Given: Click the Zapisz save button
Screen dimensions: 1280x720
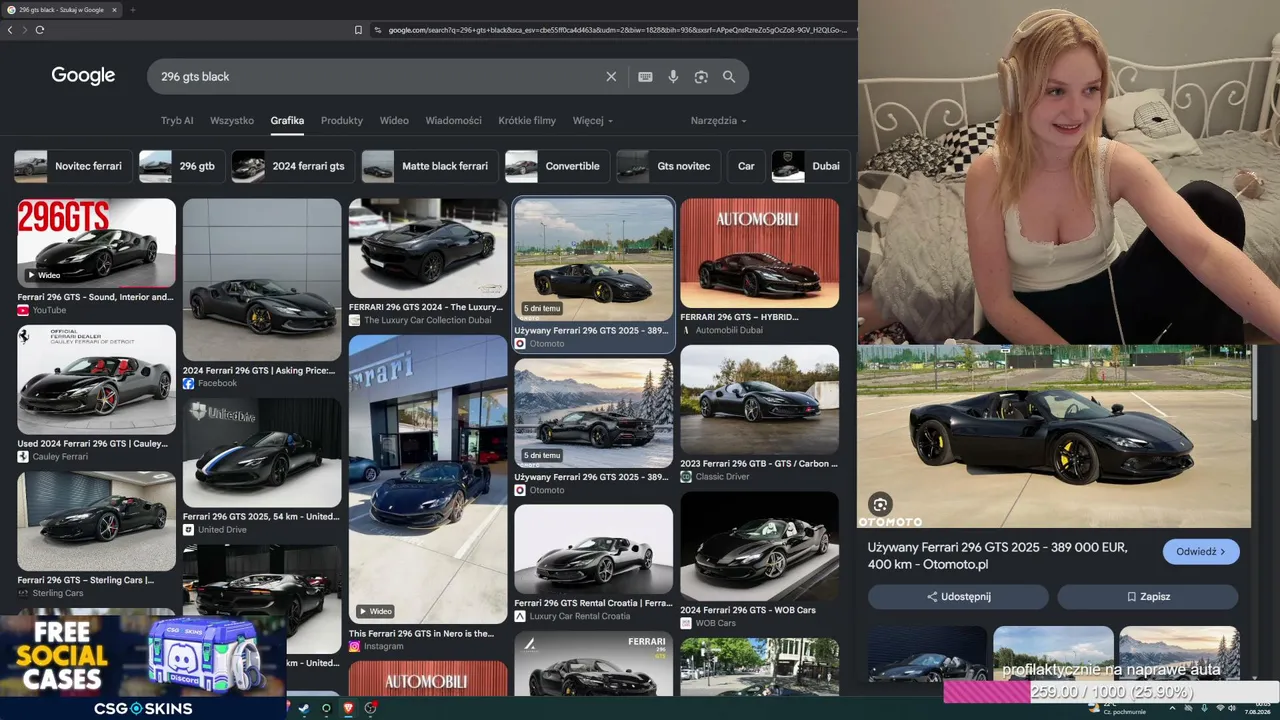Looking at the screenshot, I should pos(1148,597).
